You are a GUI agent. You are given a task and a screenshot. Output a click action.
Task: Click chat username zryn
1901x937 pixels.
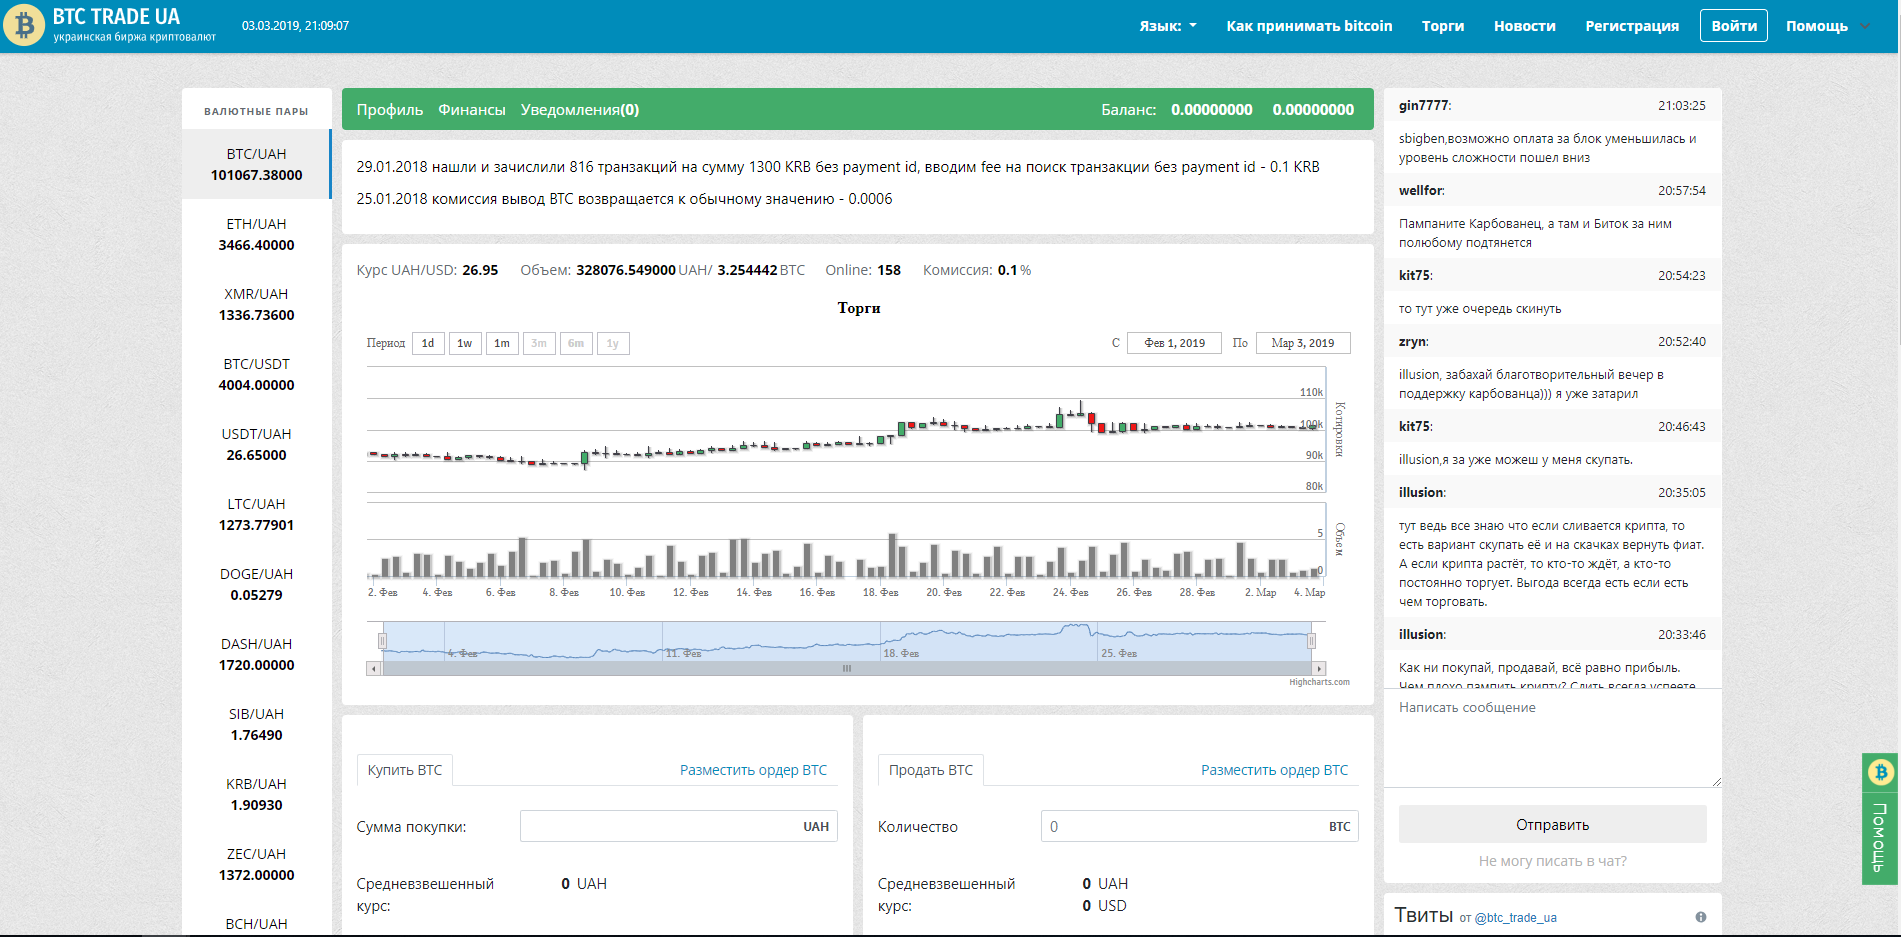[x=1413, y=341]
